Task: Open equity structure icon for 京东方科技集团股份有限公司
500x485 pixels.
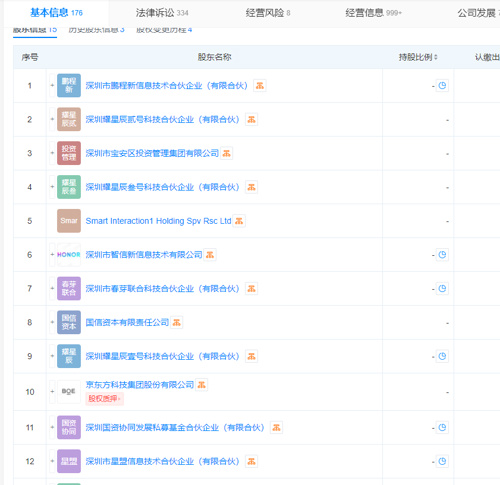Action: [201, 385]
